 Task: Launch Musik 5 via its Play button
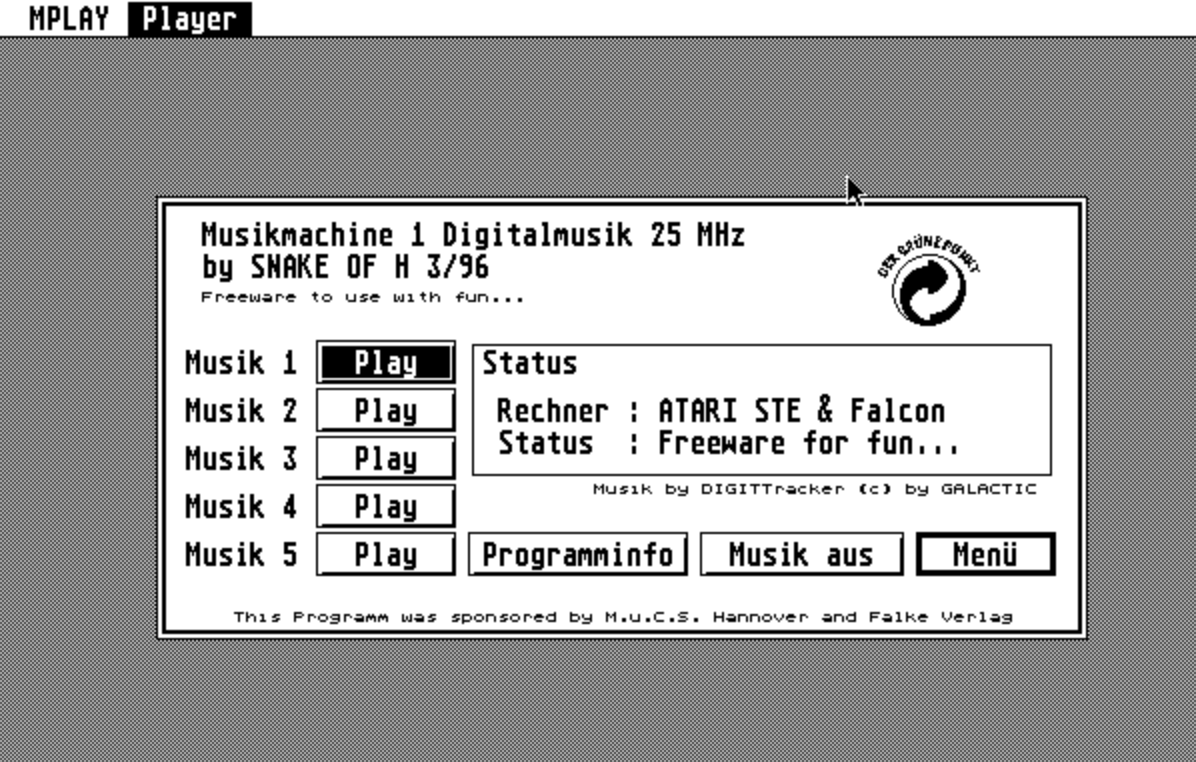click(386, 555)
